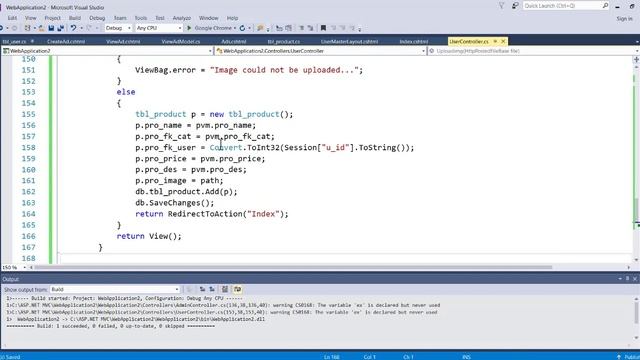This screenshot has height=360, width=640.
Task: Open the Team menu
Action: pos(120,18)
